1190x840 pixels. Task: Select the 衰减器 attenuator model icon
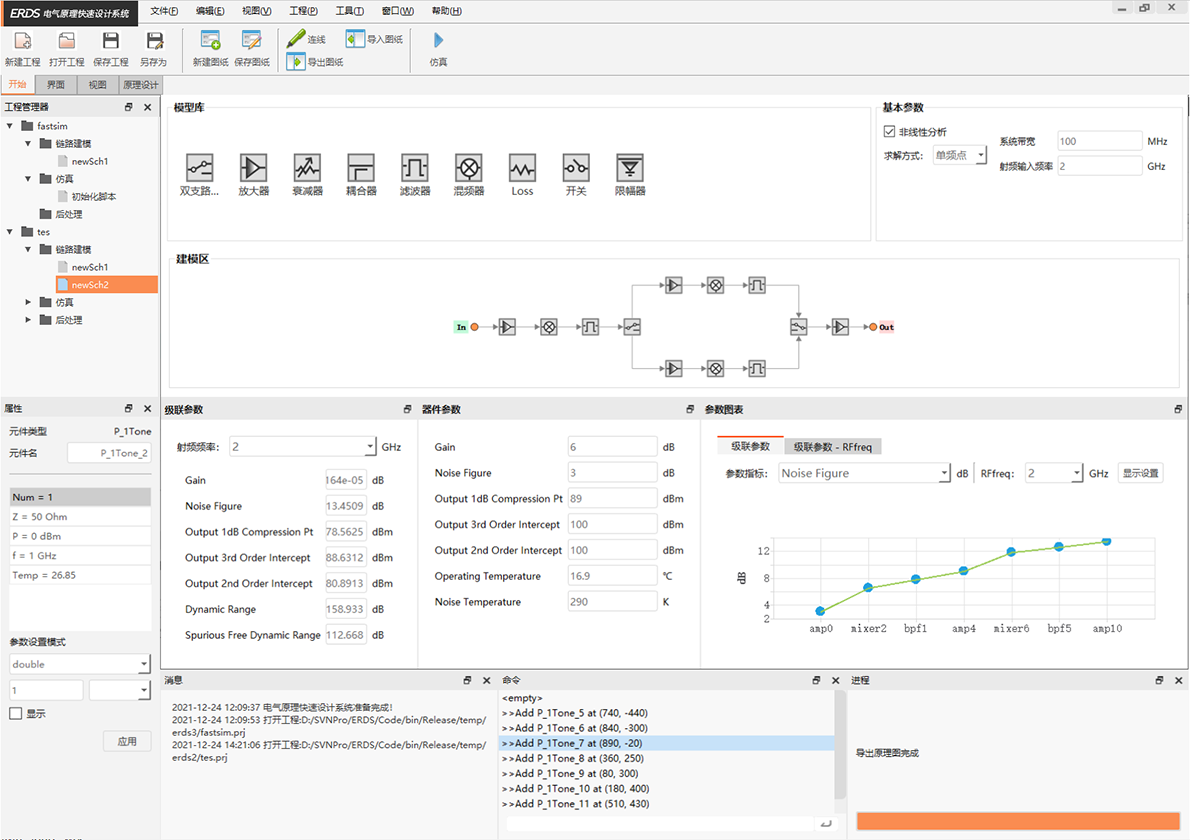pos(307,167)
